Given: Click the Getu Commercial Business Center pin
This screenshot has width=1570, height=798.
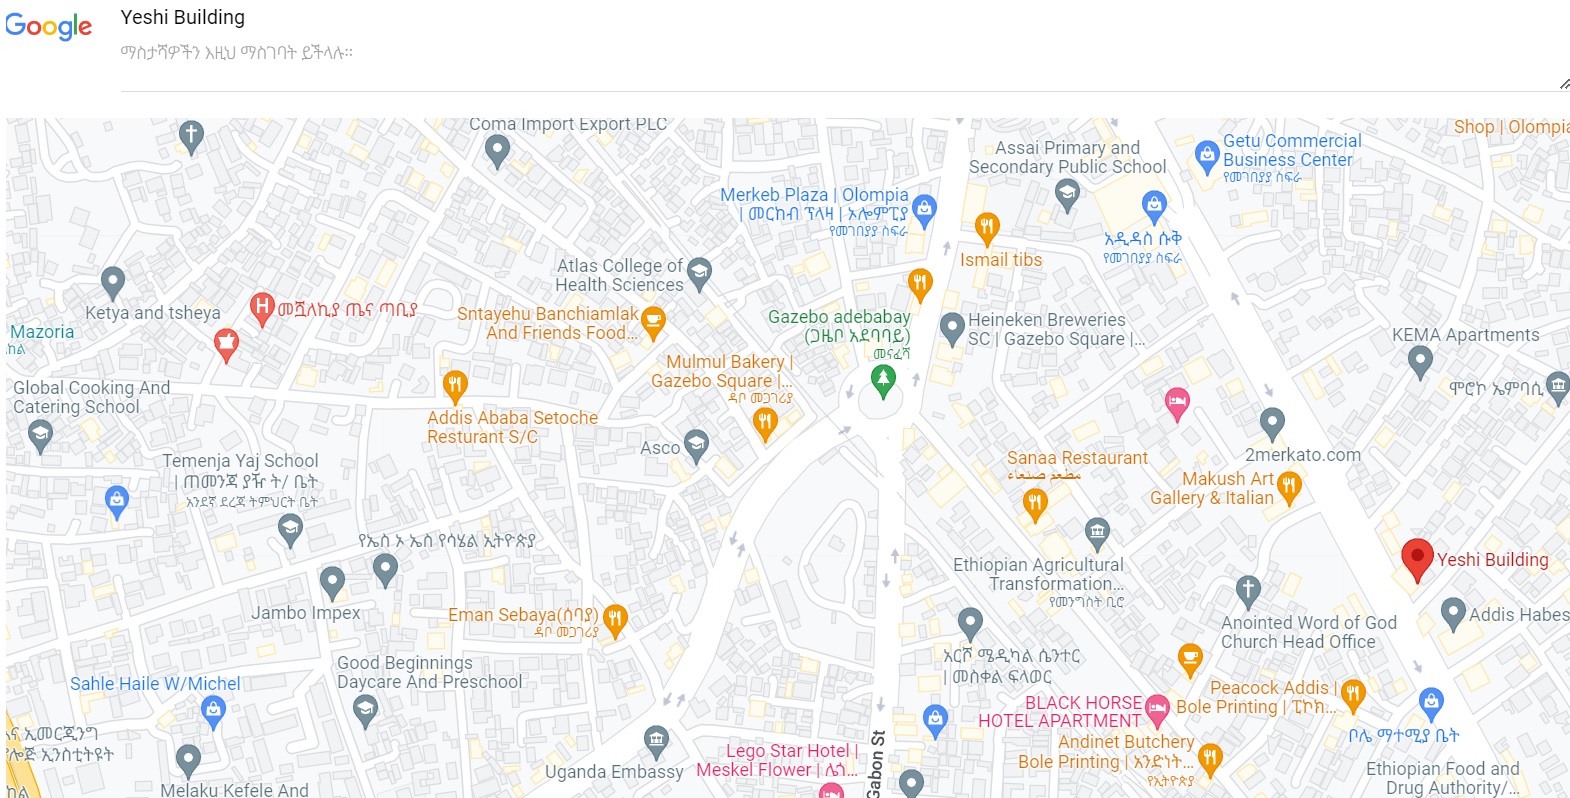Looking at the screenshot, I should 1207,156.
